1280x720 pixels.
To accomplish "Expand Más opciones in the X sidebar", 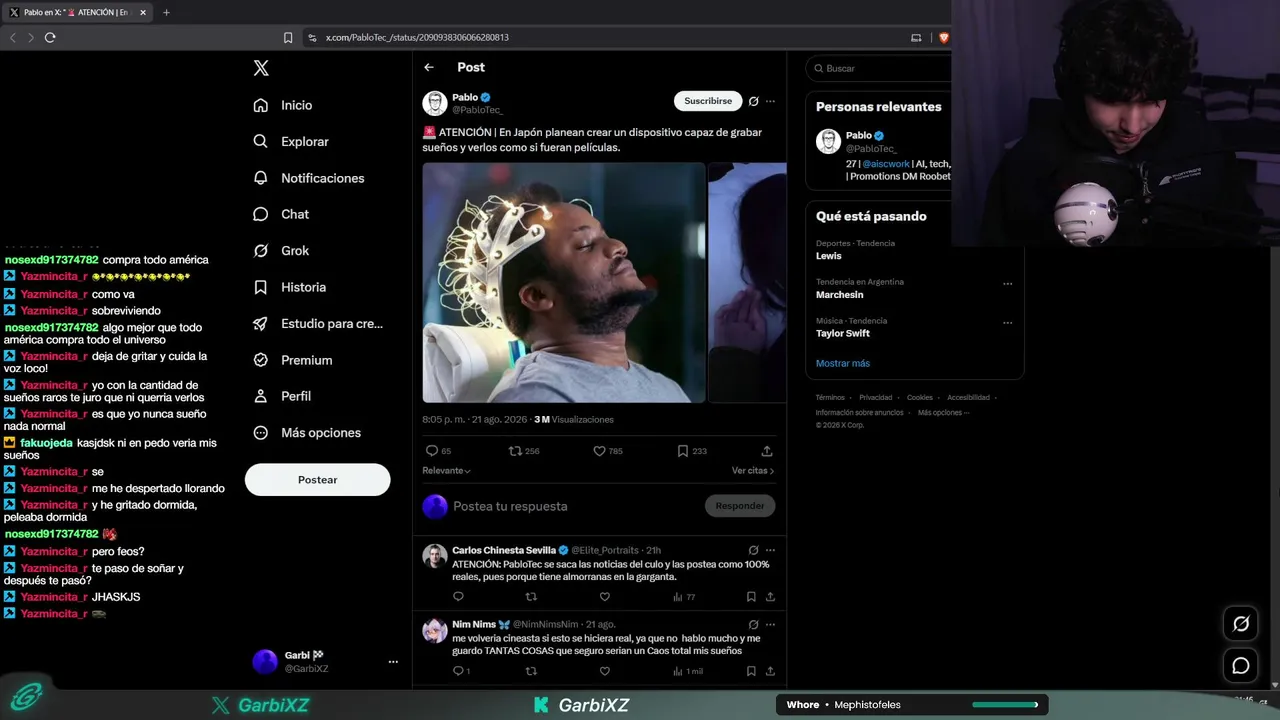I will pyautogui.click(x=307, y=433).
